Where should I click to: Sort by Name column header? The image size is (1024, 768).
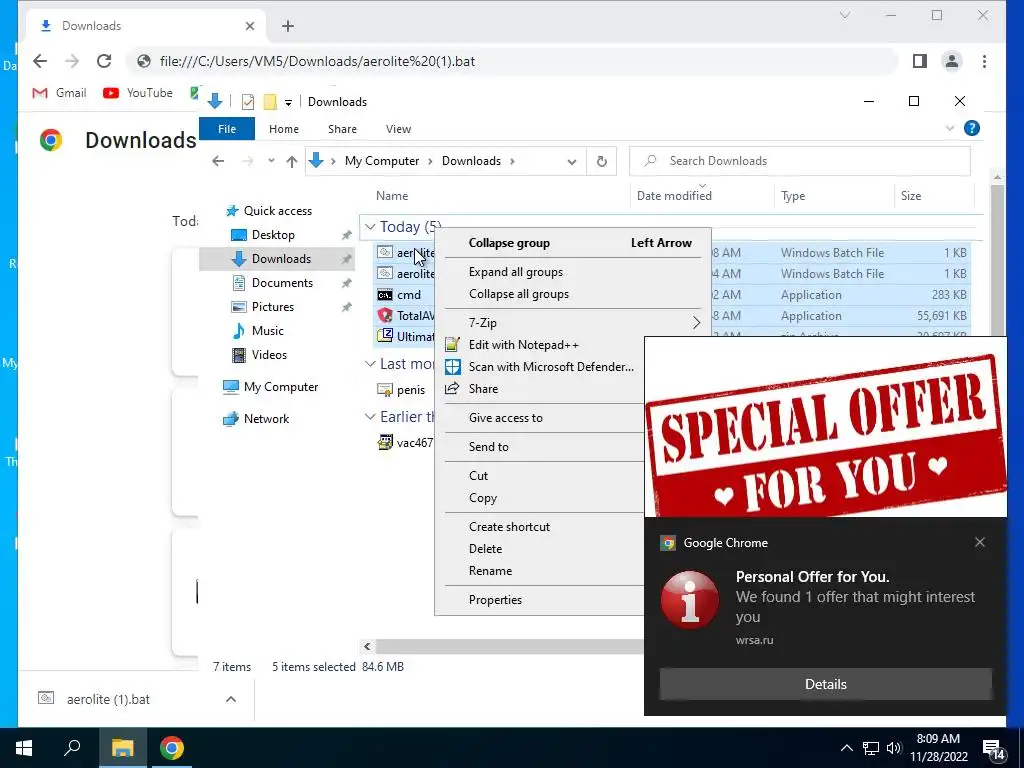392,196
